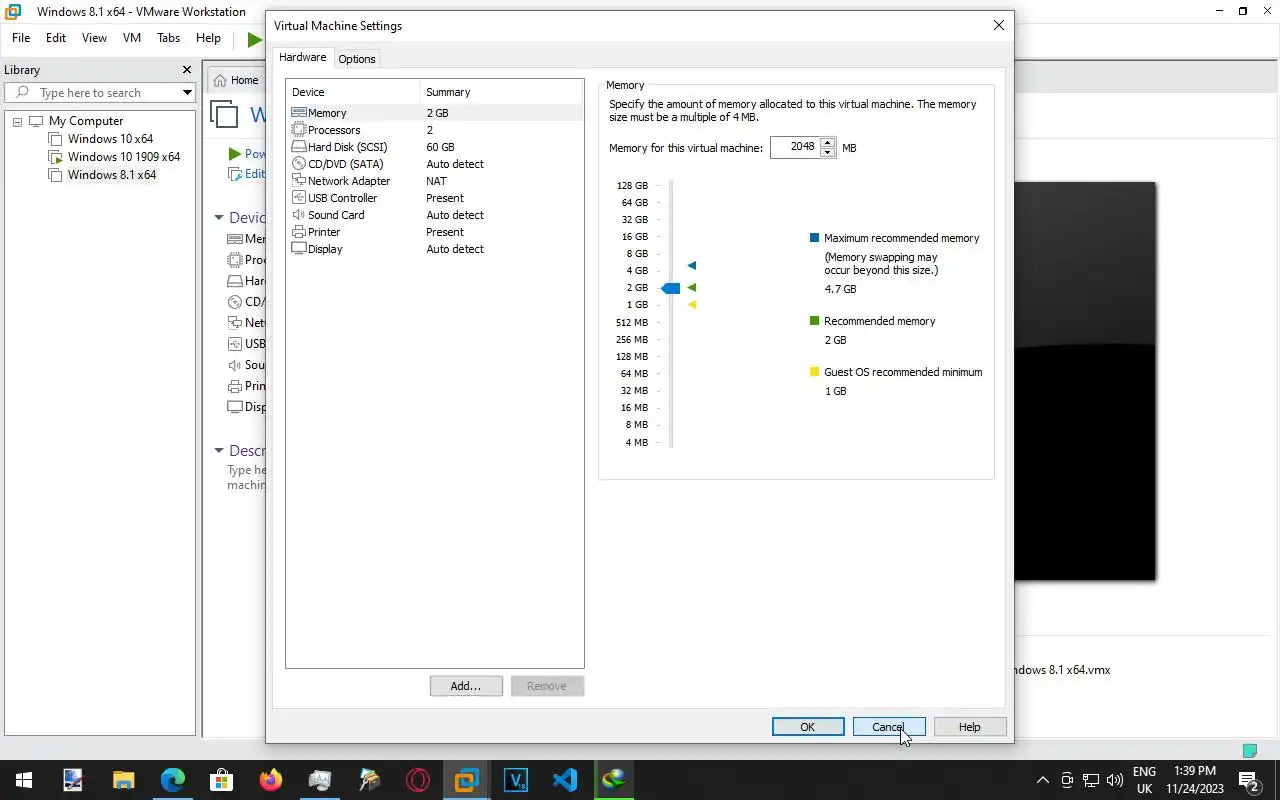Collapse the Description section in main window
This screenshot has height=800, width=1280.
219,451
